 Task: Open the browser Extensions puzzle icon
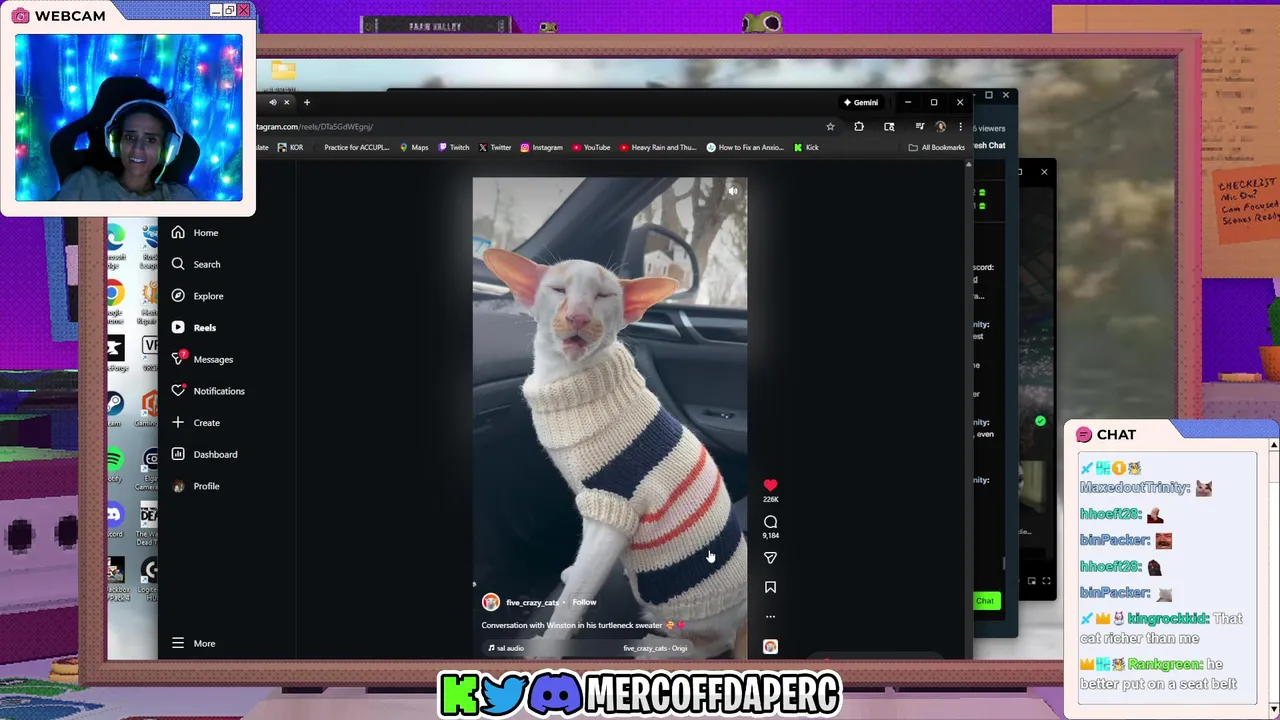[x=859, y=127]
